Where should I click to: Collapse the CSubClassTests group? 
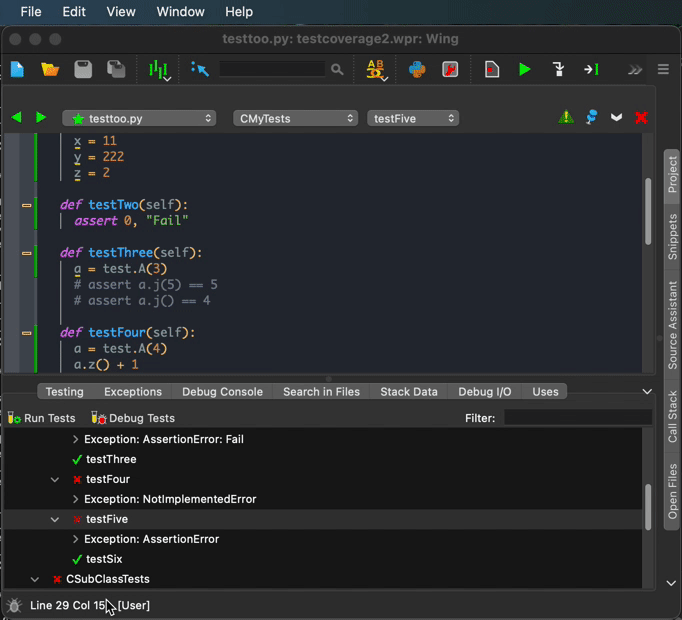click(x=35, y=579)
